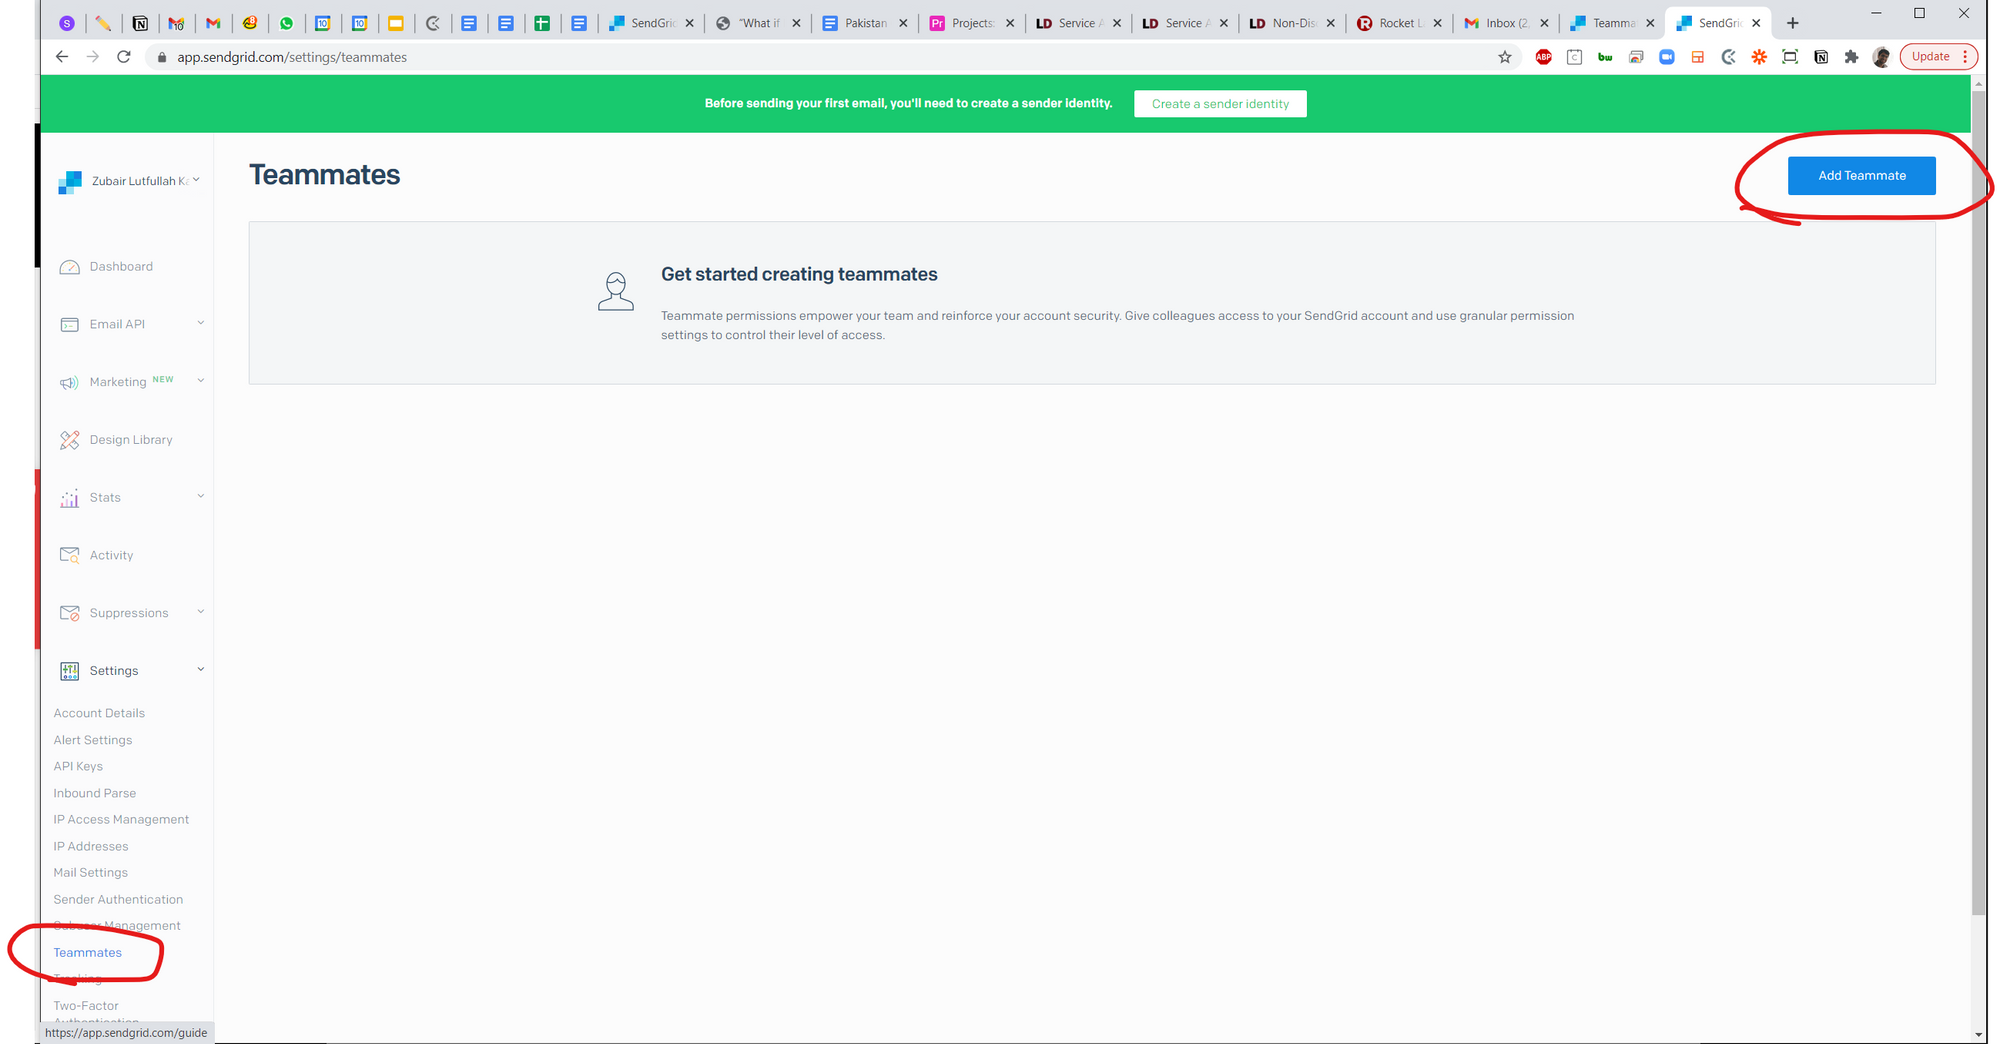The image size is (2000, 1044).
Task: Expand the Email API chevron
Action: [201, 323]
